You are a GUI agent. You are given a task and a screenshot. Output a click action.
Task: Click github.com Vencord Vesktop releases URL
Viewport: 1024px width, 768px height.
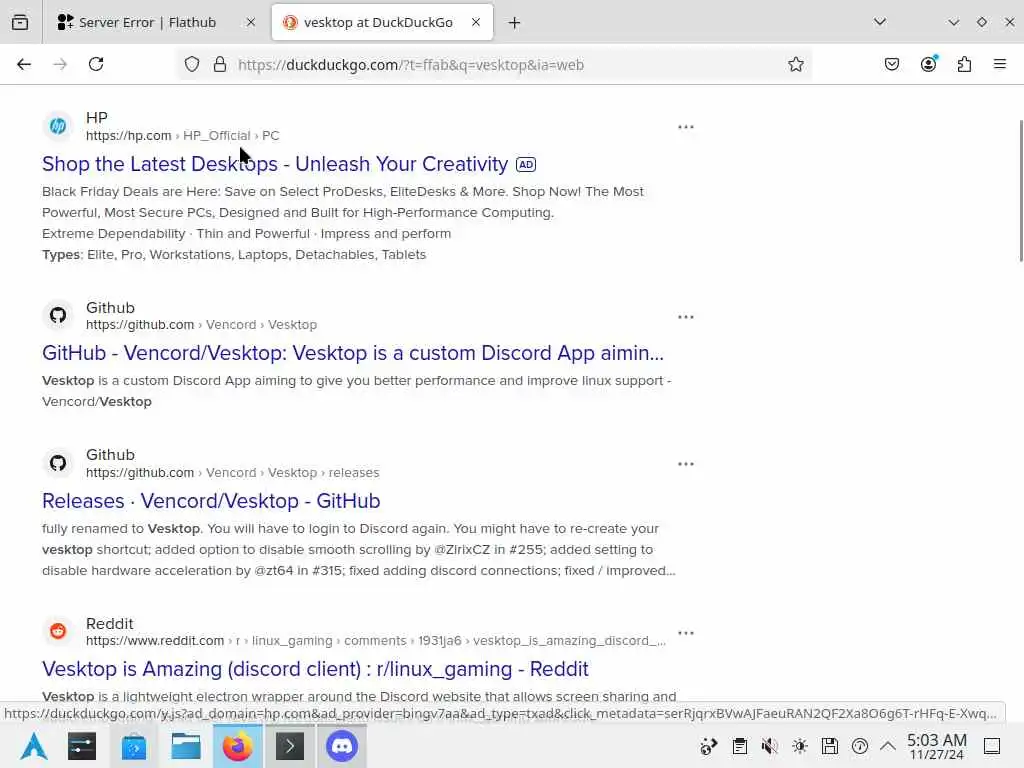[x=232, y=473]
